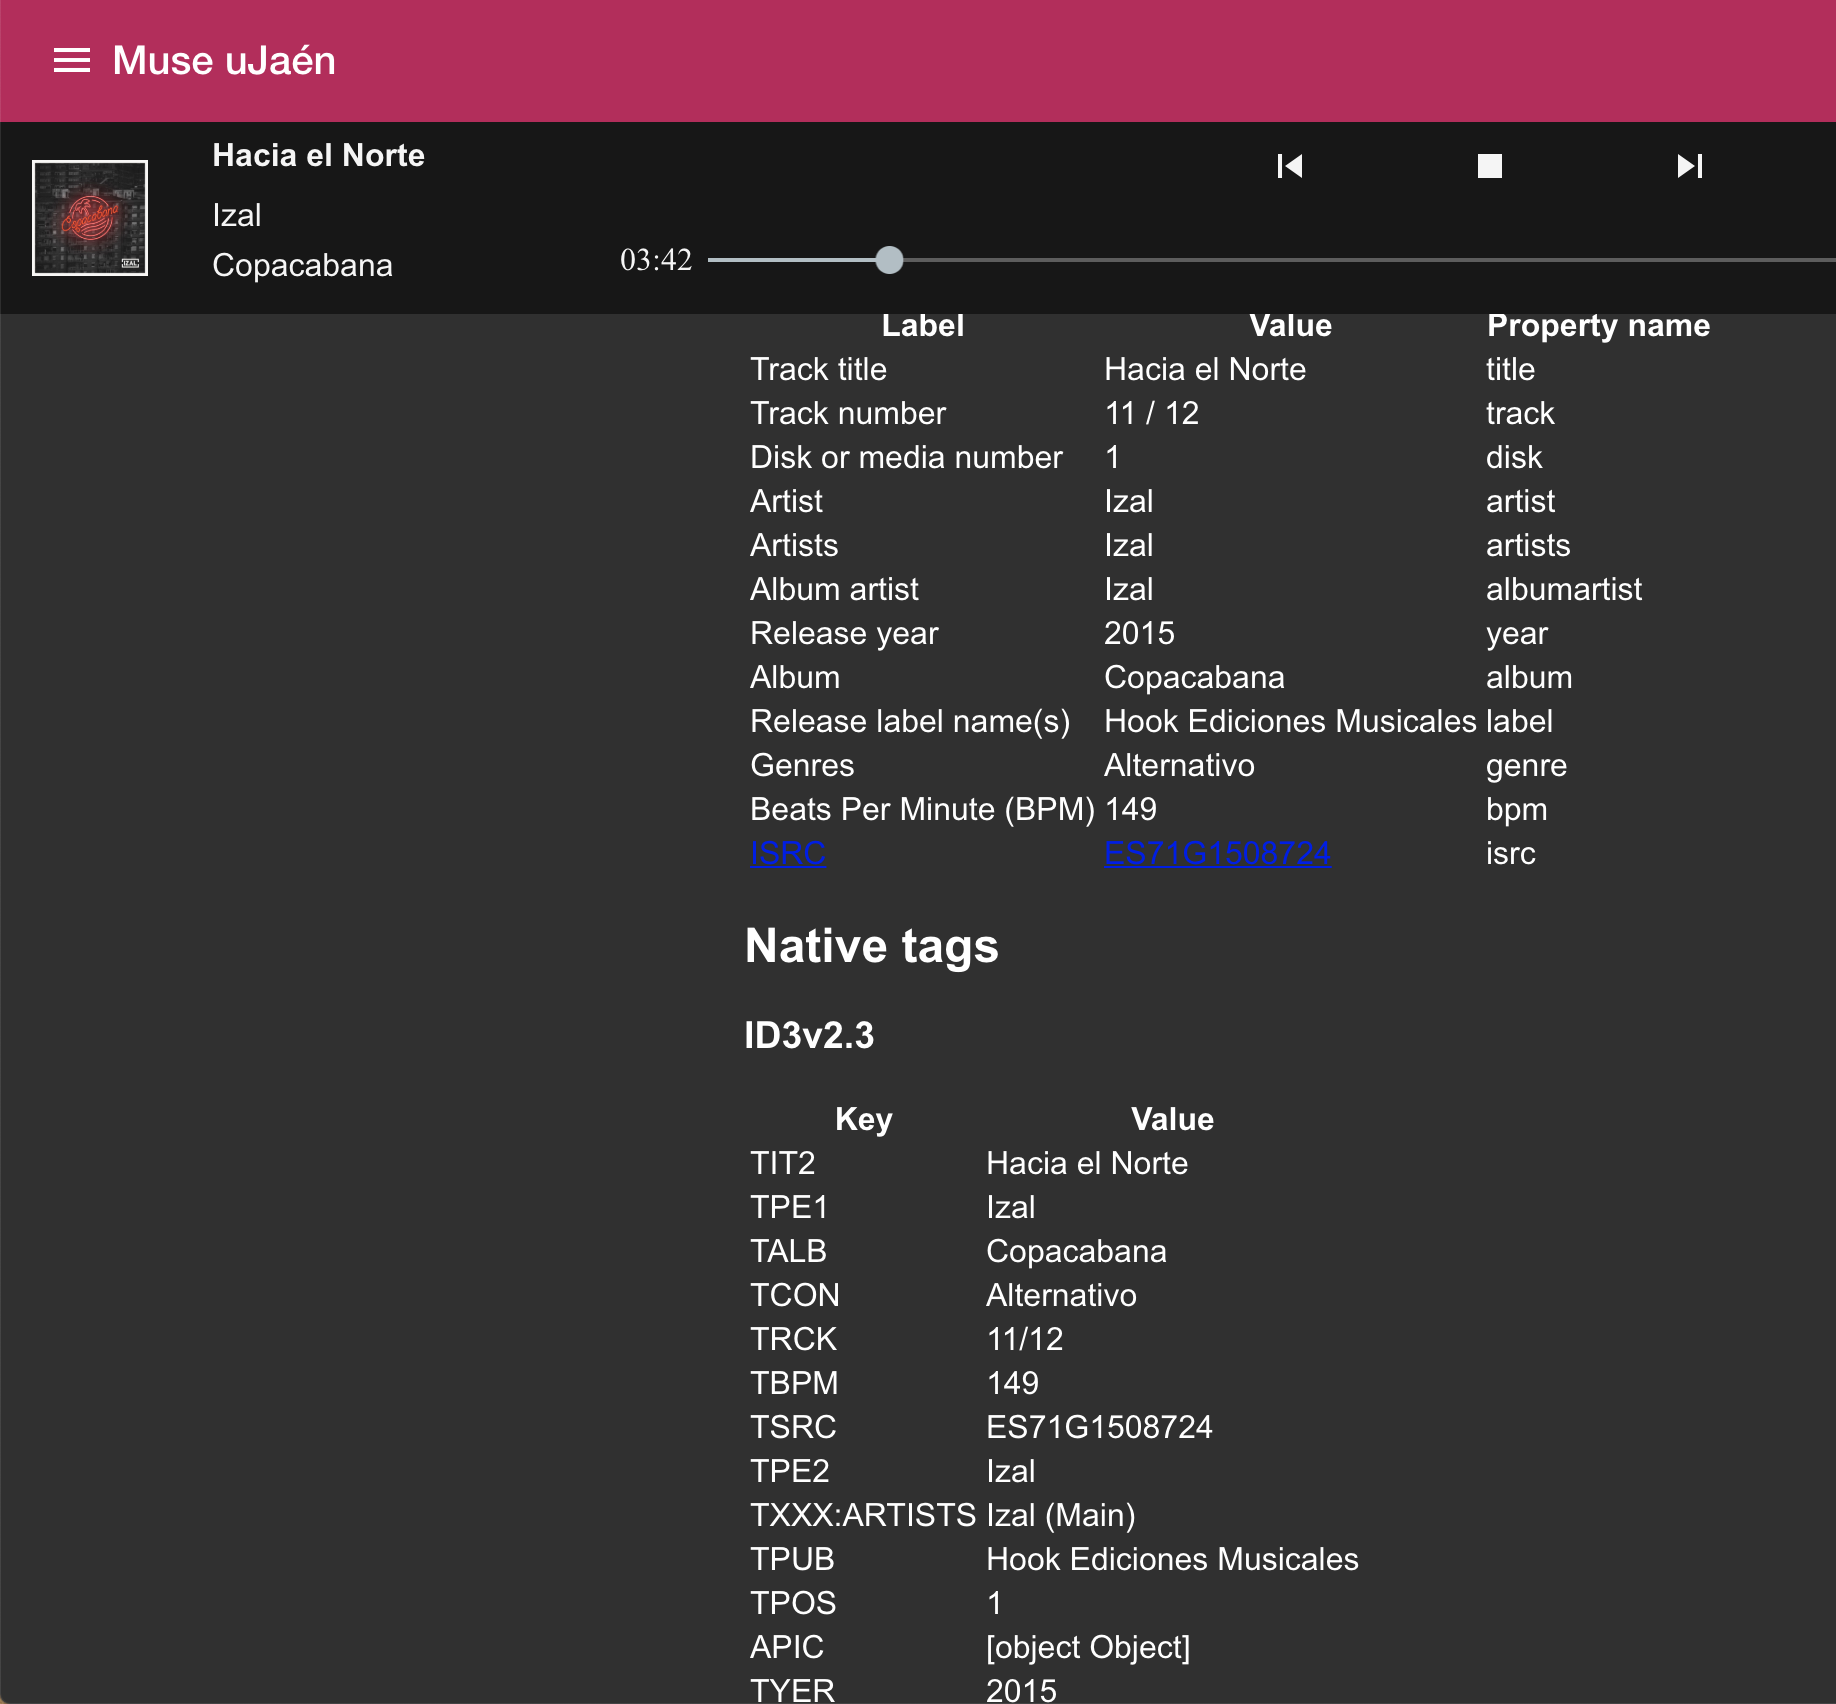The height and width of the screenshot is (1704, 1836).
Task: Open the ISRC label link
Action: coord(787,853)
